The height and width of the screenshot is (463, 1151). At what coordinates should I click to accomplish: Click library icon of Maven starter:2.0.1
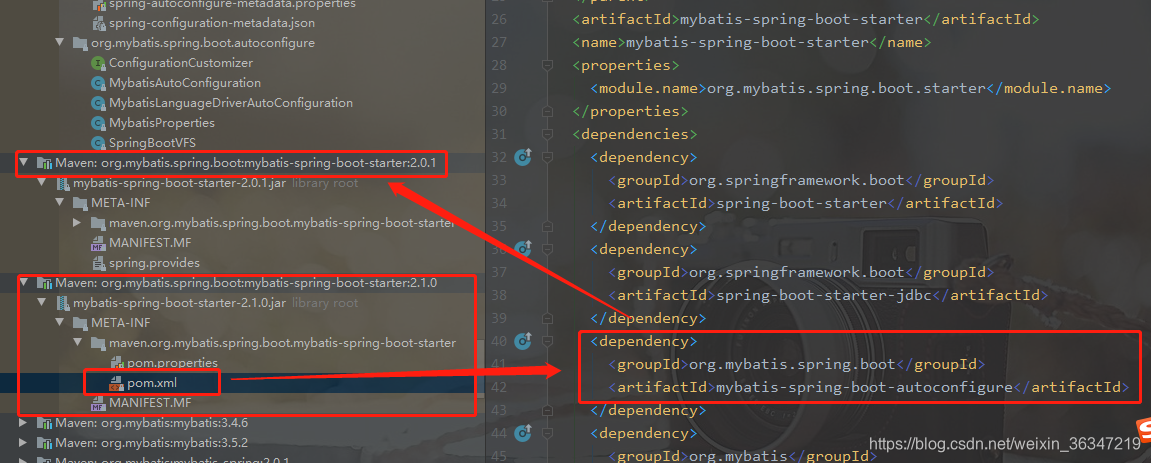(x=44, y=163)
